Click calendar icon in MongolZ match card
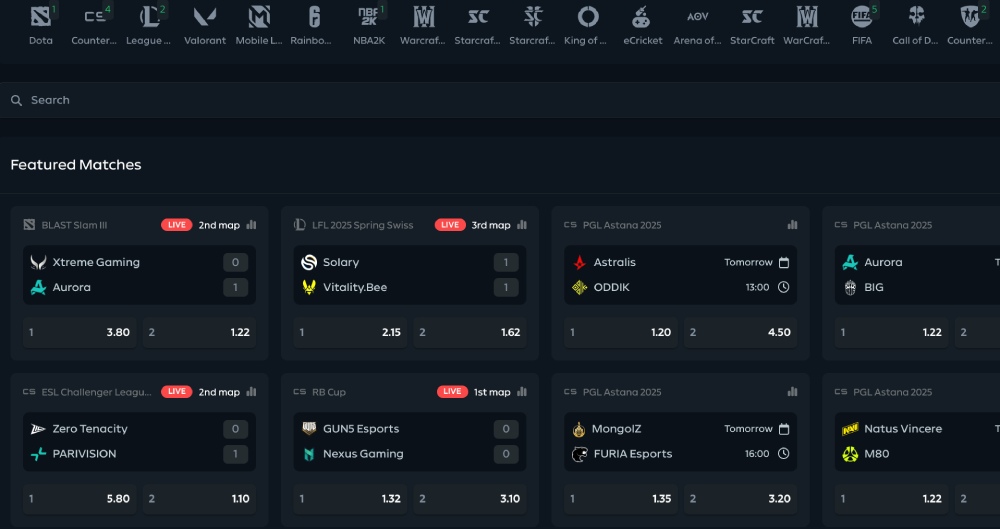 (x=784, y=429)
